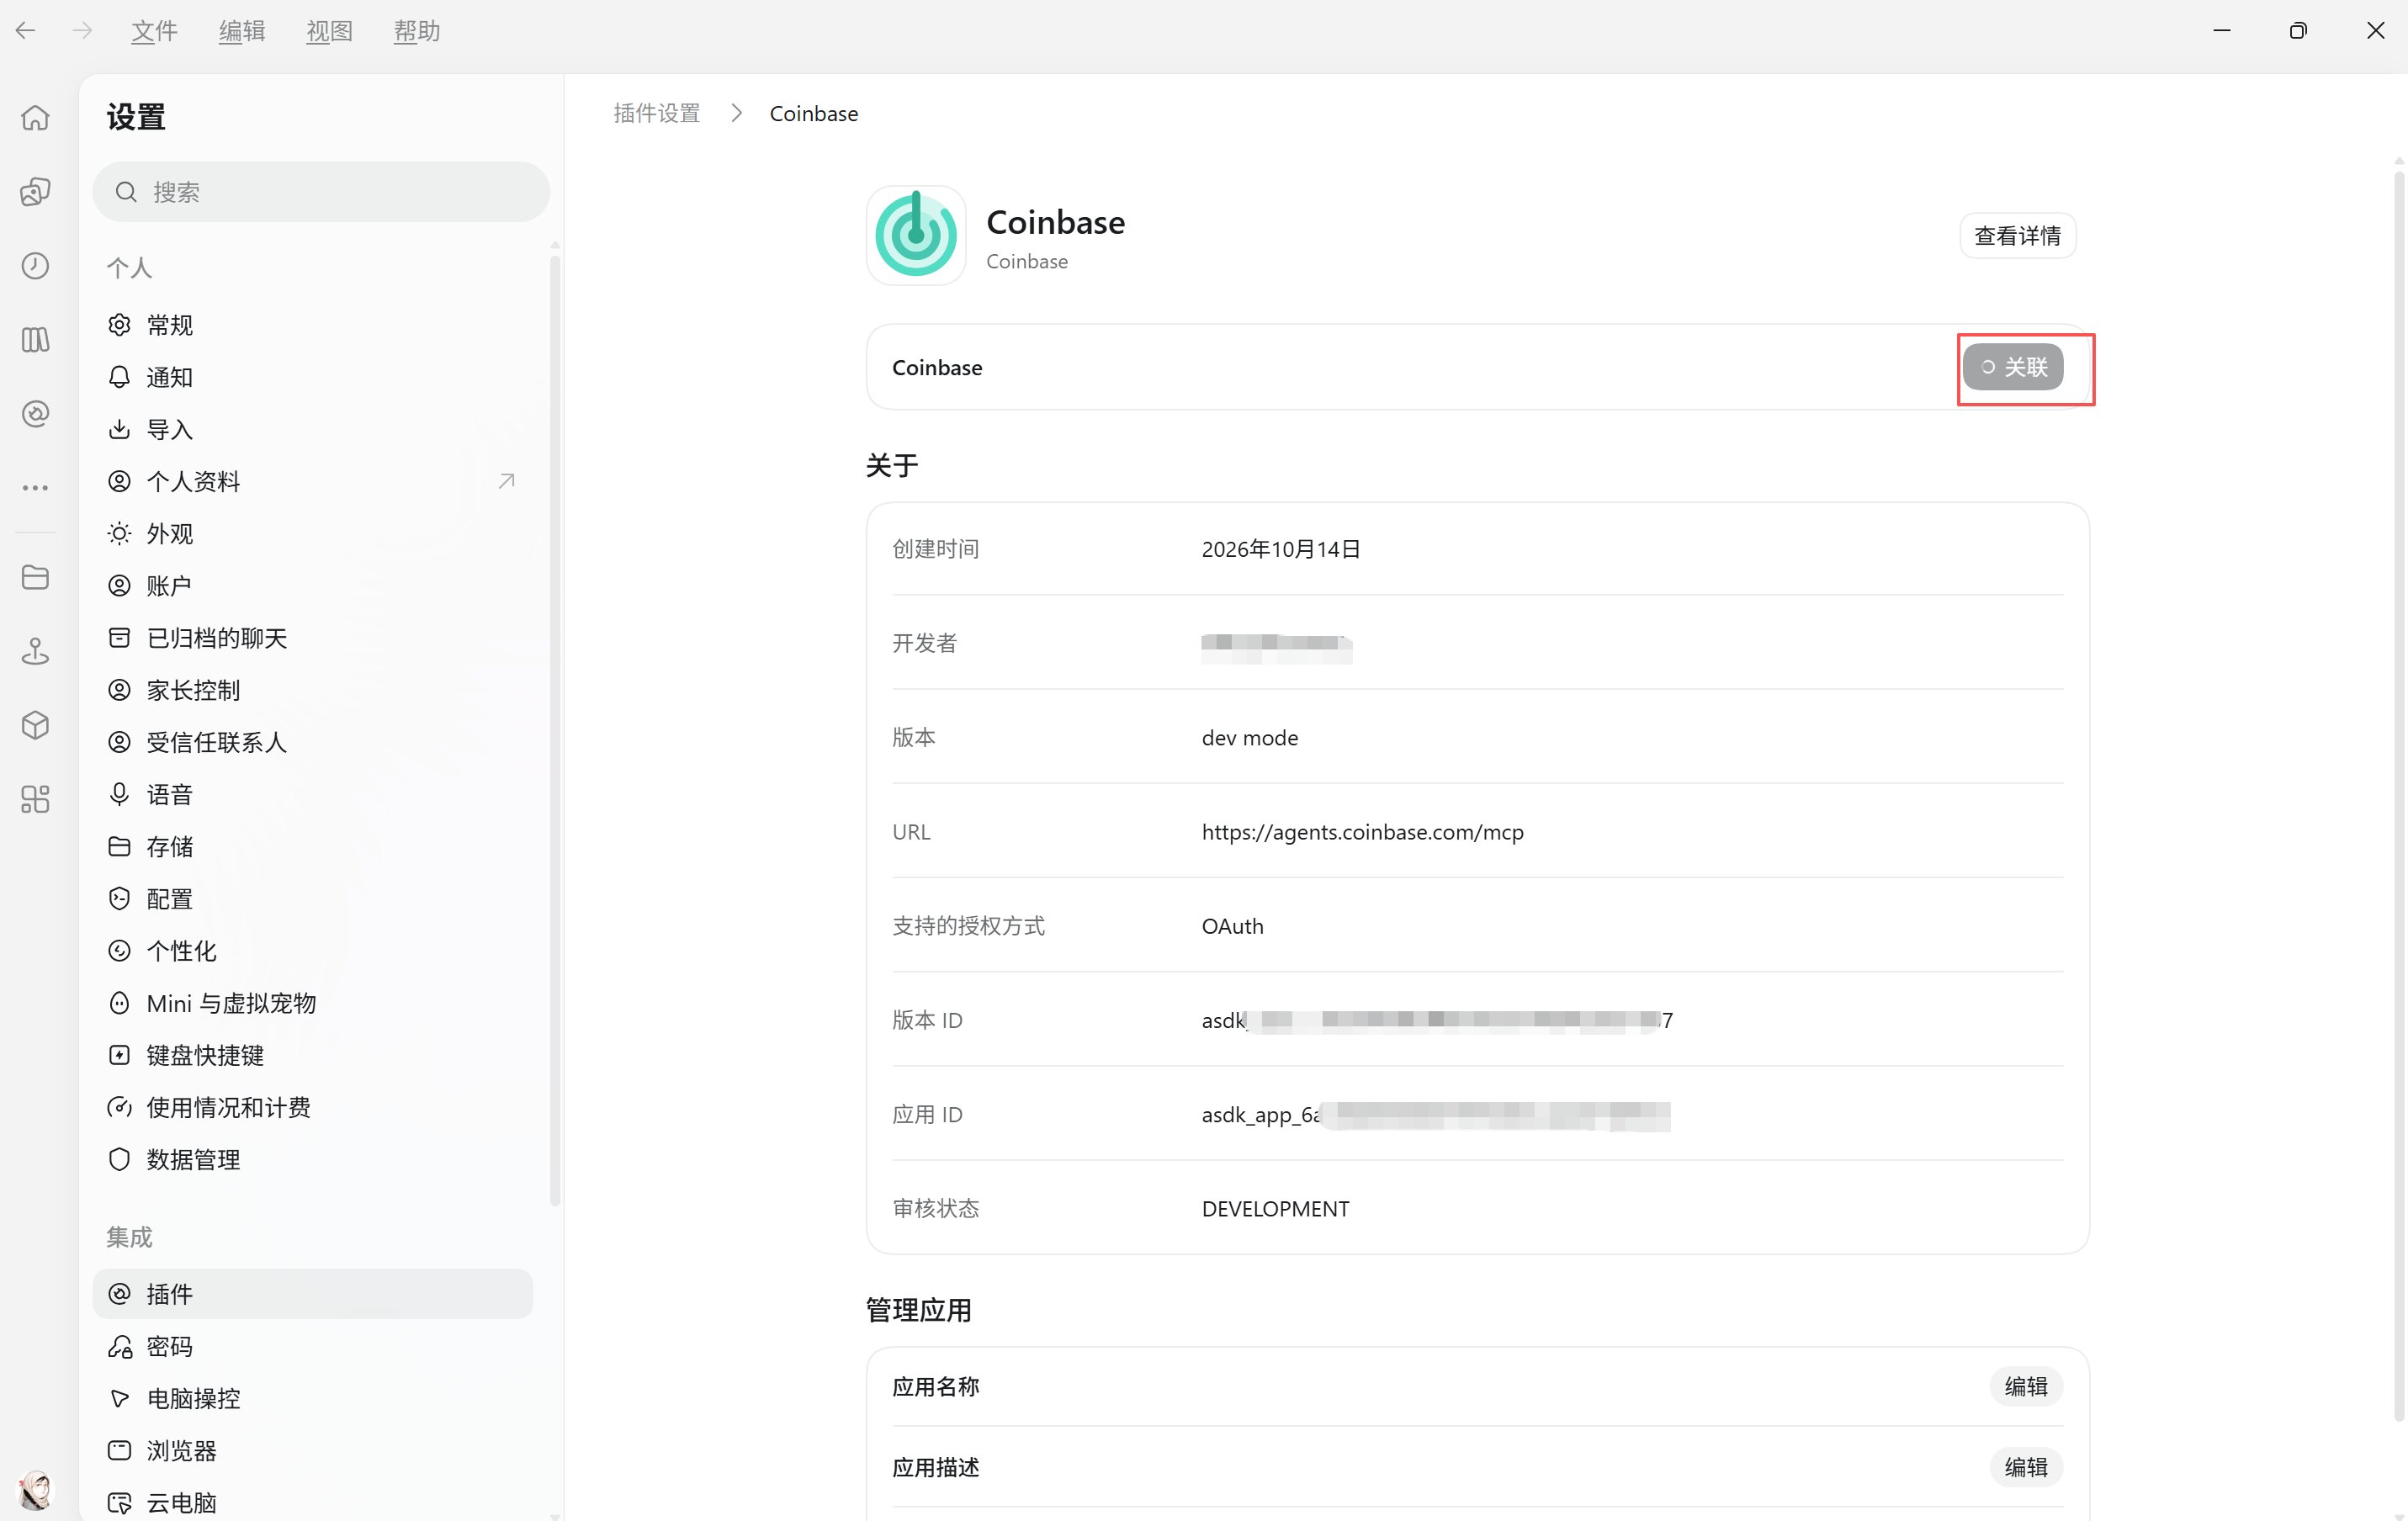Open the home icon in left rail
Image resolution: width=2408 pixels, height=1521 pixels.
click(x=35, y=118)
